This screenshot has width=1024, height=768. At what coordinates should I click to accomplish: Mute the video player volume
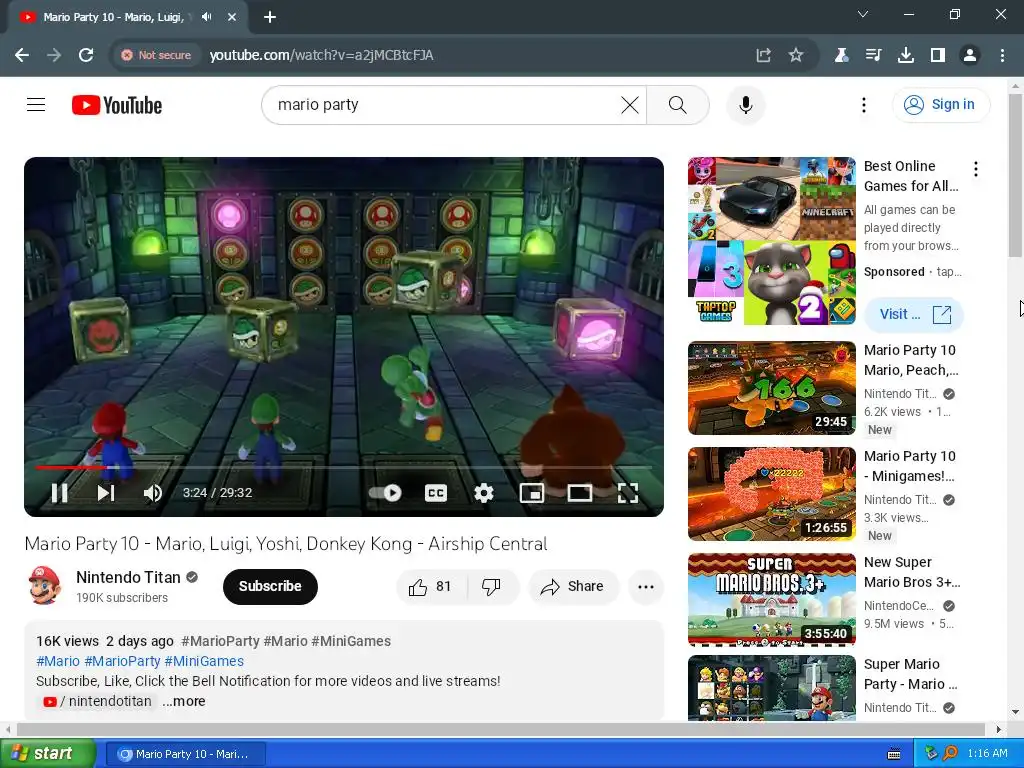tap(153, 493)
